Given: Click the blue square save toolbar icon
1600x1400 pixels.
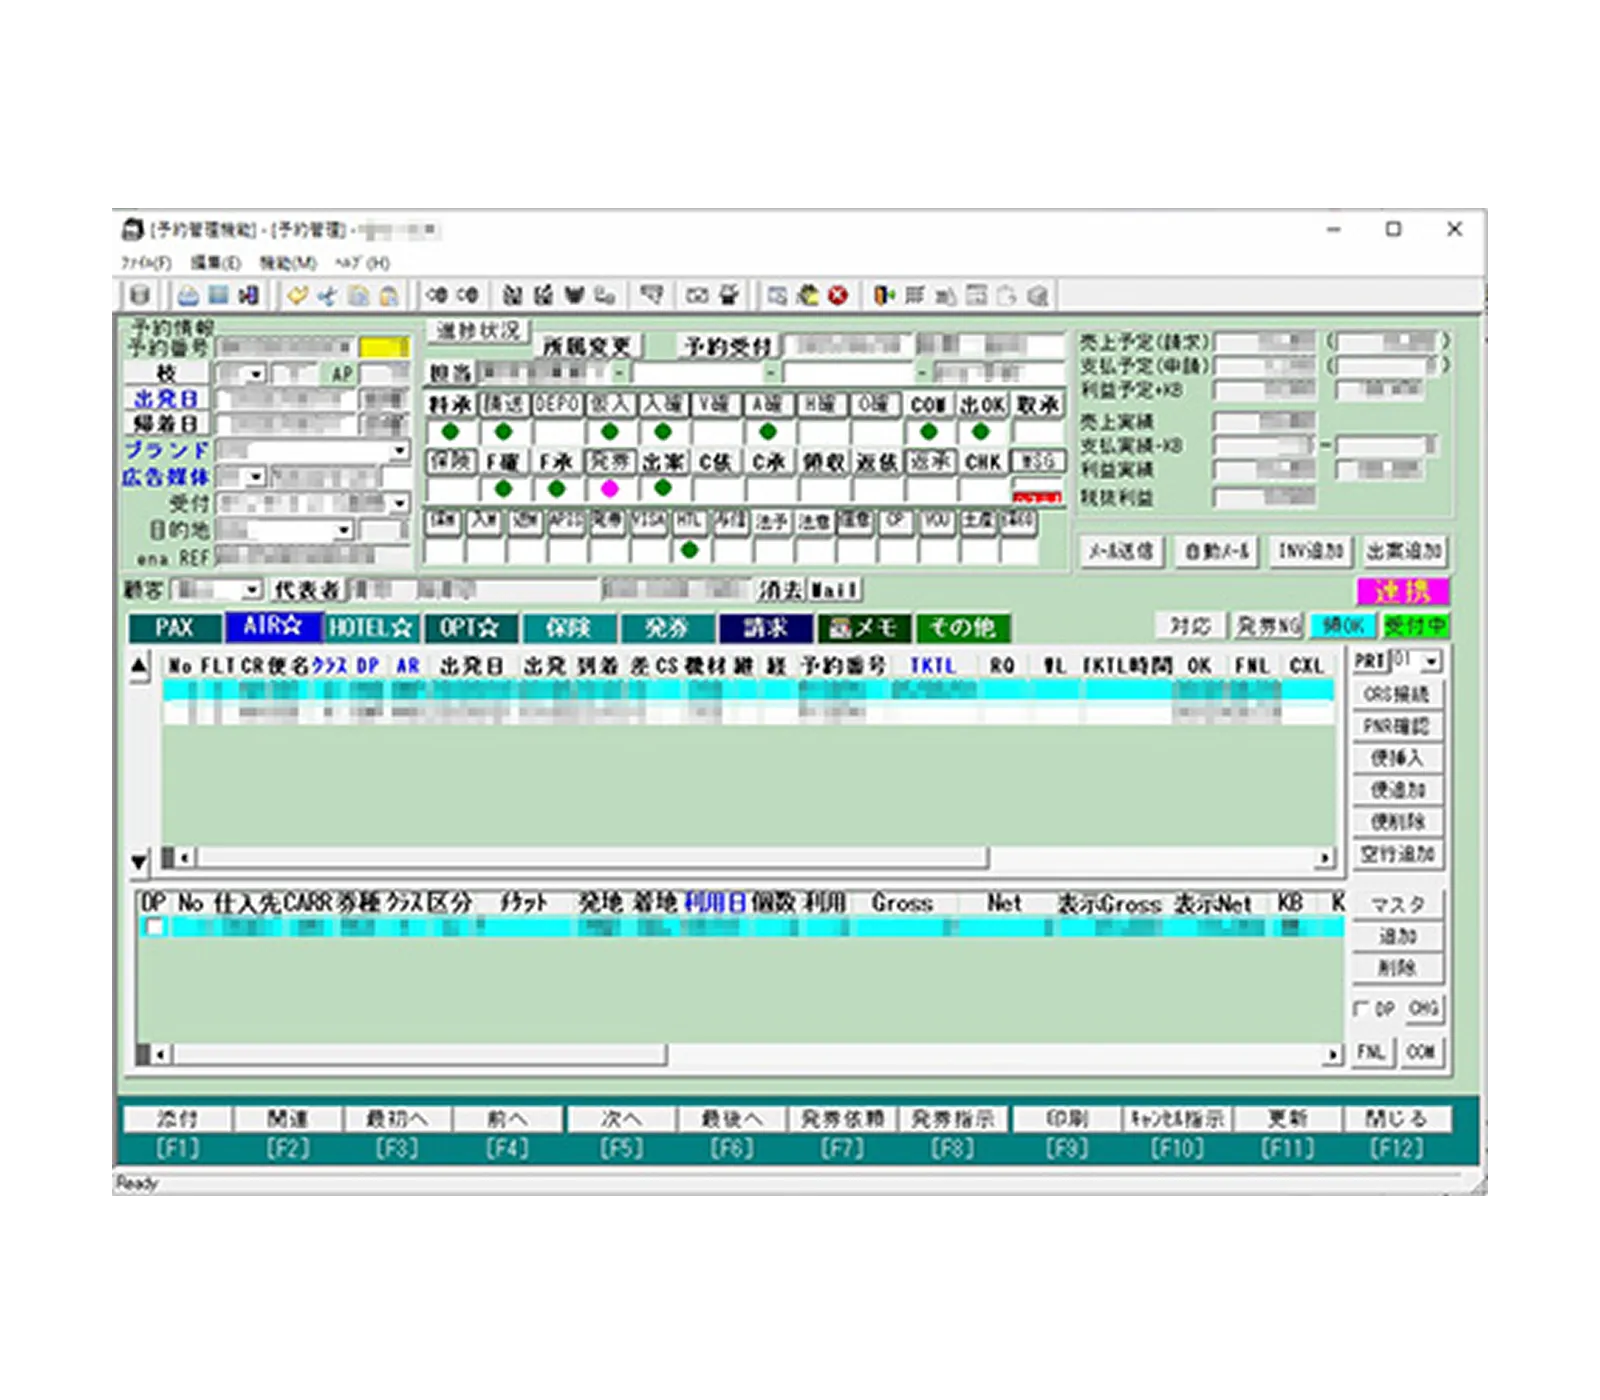Looking at the screenshot, I should point(218,295).
